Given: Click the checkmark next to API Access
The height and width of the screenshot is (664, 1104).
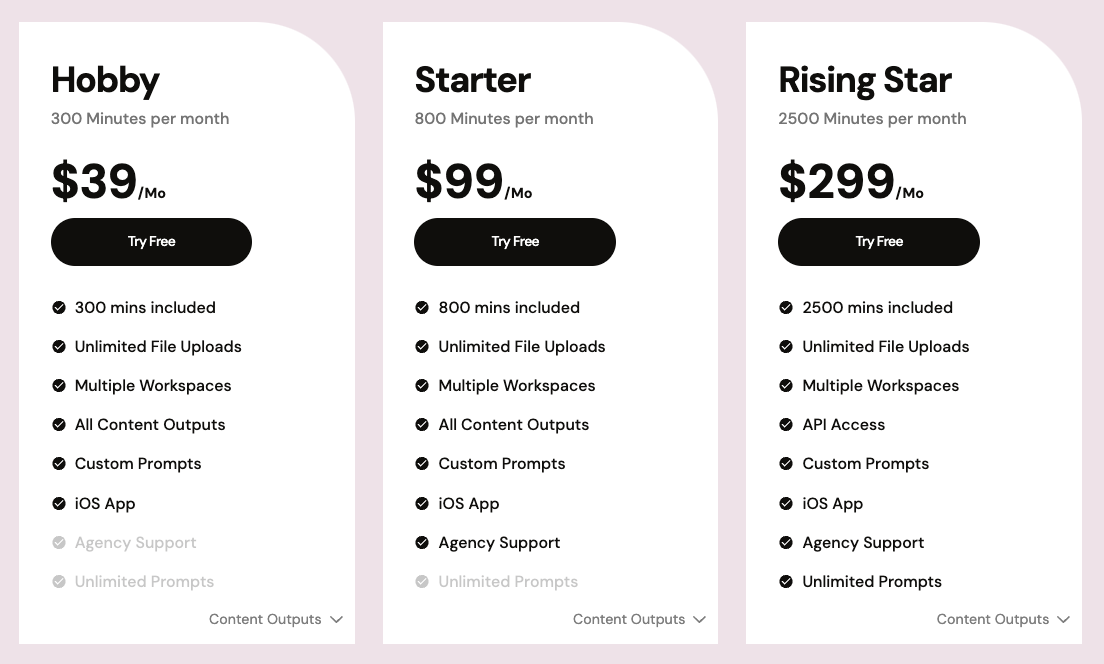Looking at the screenshot, I should tap(787, 425).
